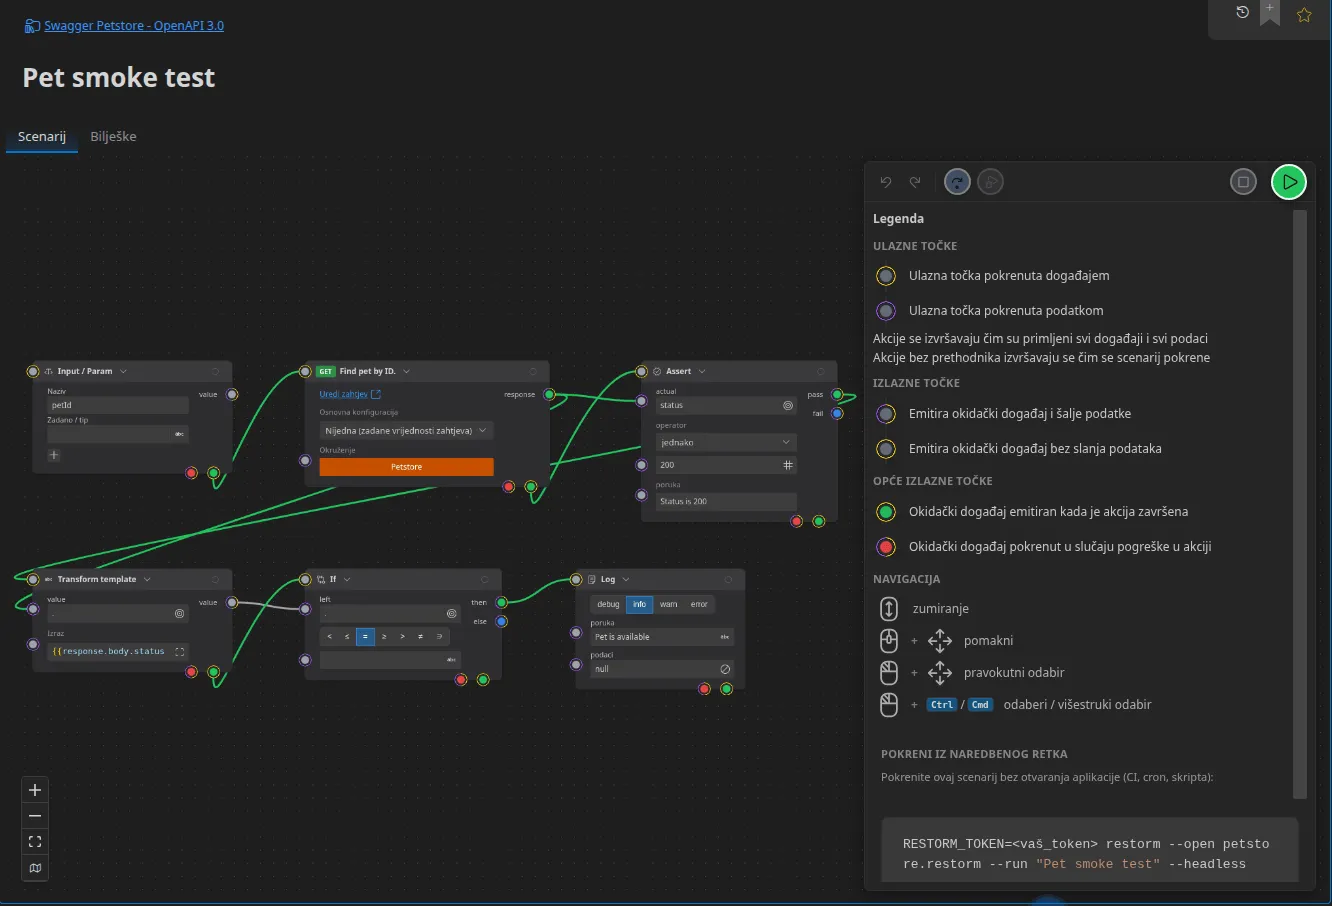The height and width of the screenshot is (906, 1332).
Task: Open the jednako operator dropdown in Assert
Action: pos(726,442)
